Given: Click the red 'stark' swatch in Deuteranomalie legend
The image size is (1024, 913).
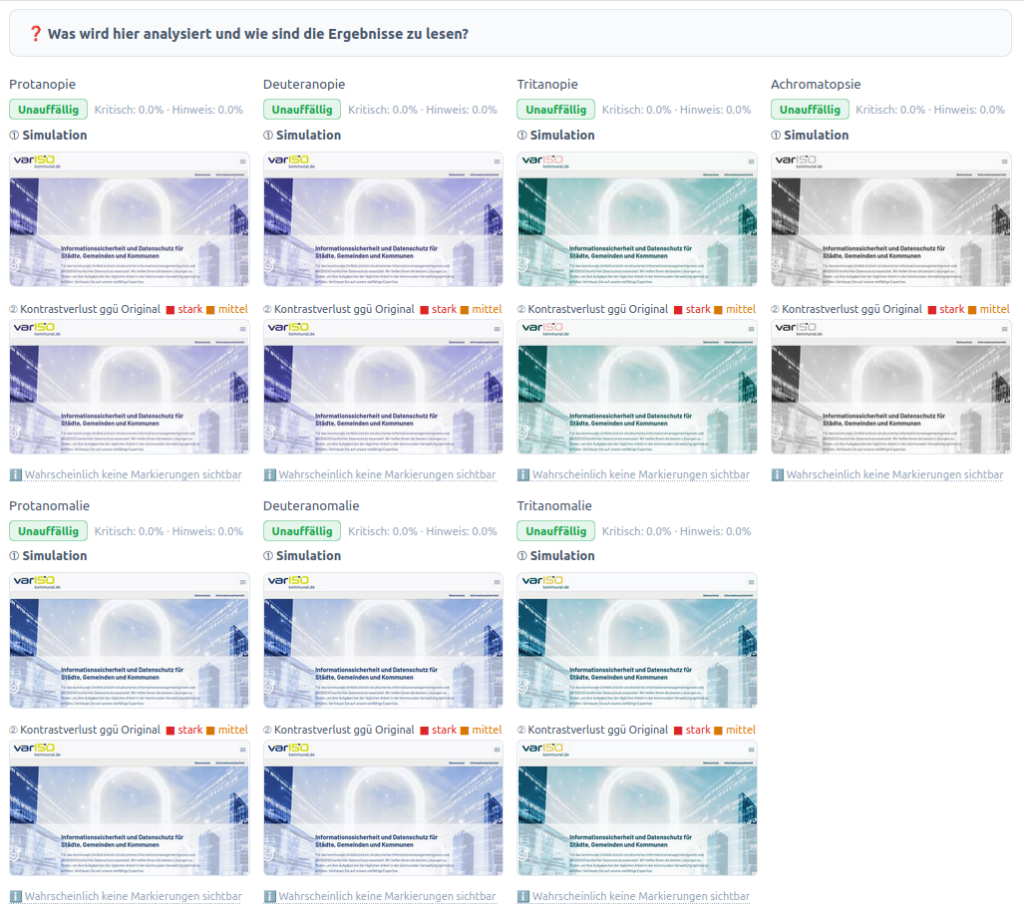Looking at the screenshot, I should click(x=424, y=730).
